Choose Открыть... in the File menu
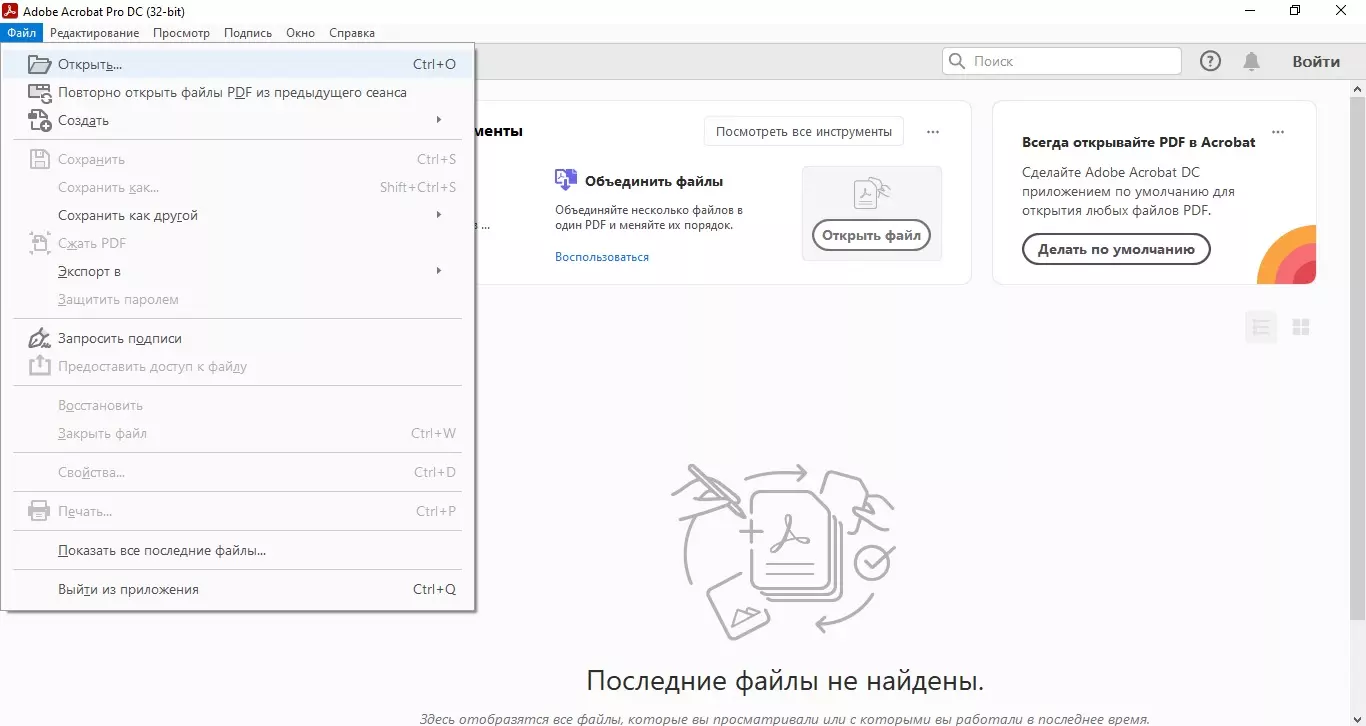Image resolution: width=1366 pixels, height=726 pixels. [237, 64]
